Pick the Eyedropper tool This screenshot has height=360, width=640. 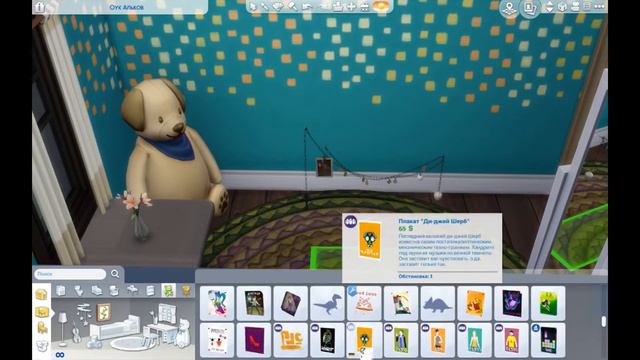click(x=265, y=7)
